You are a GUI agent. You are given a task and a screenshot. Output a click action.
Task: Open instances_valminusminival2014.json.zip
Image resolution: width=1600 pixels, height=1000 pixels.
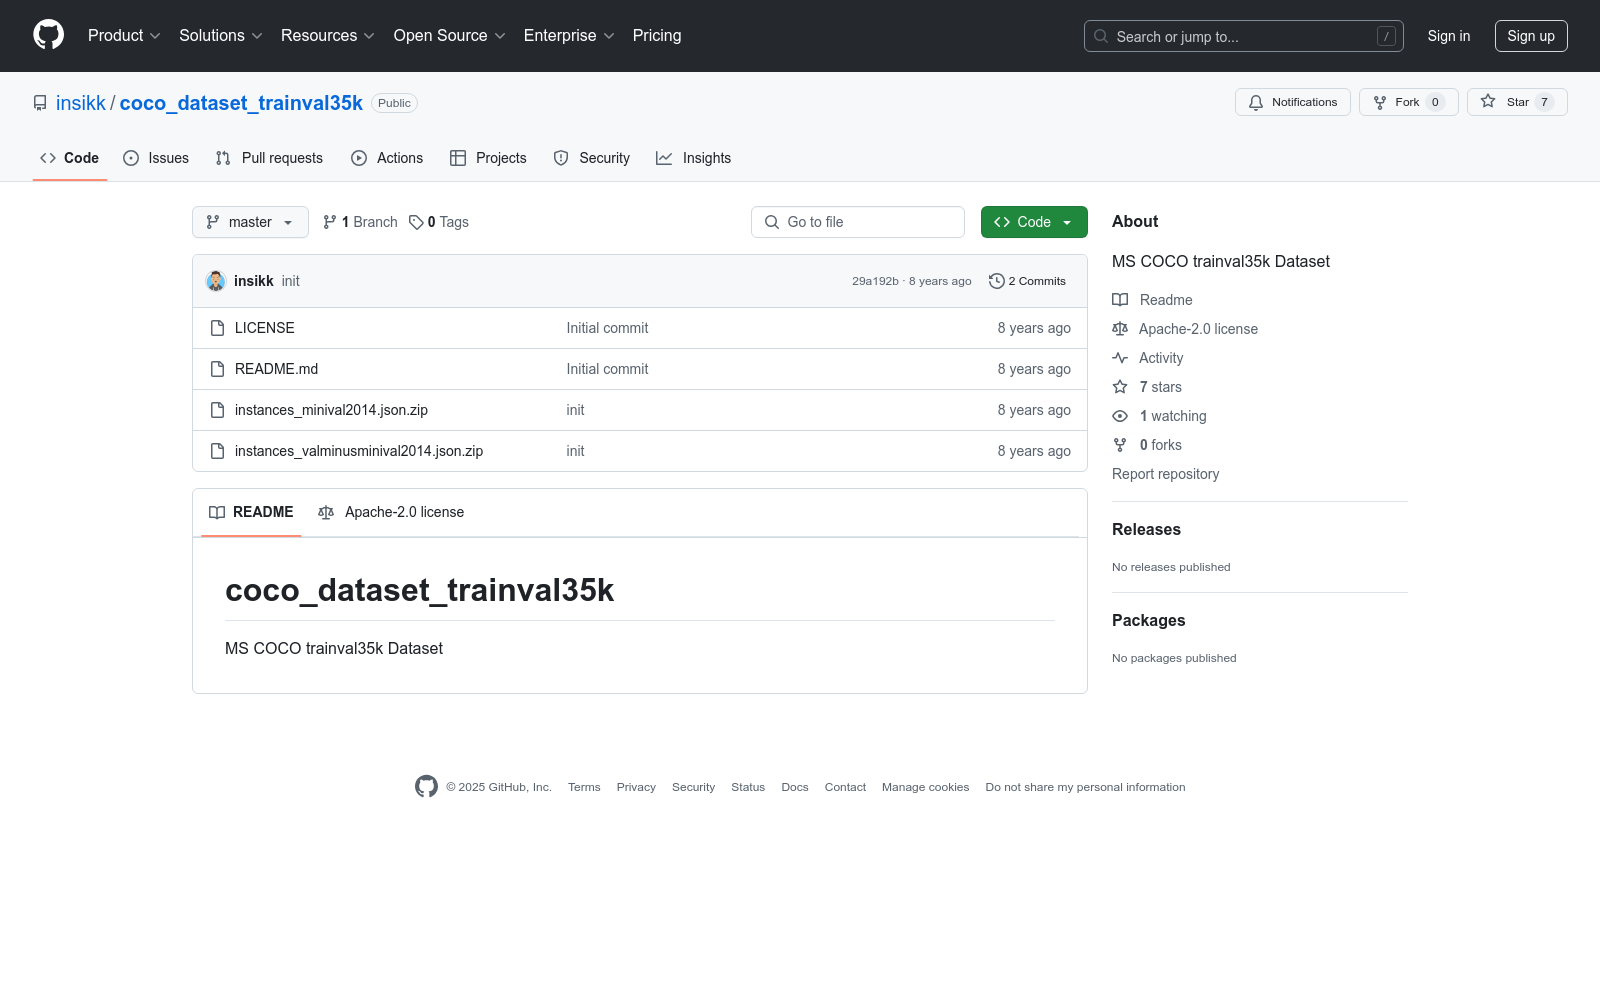click(359, 451)
